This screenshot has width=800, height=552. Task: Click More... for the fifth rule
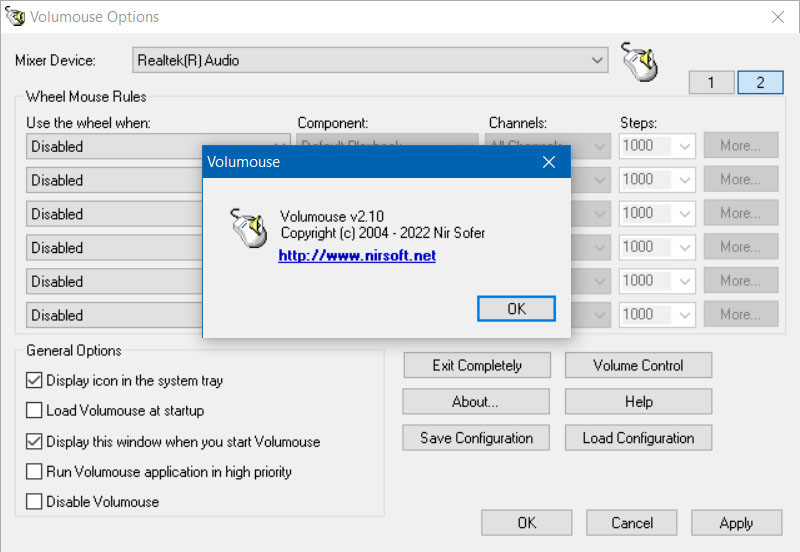(x=741, y=280)
